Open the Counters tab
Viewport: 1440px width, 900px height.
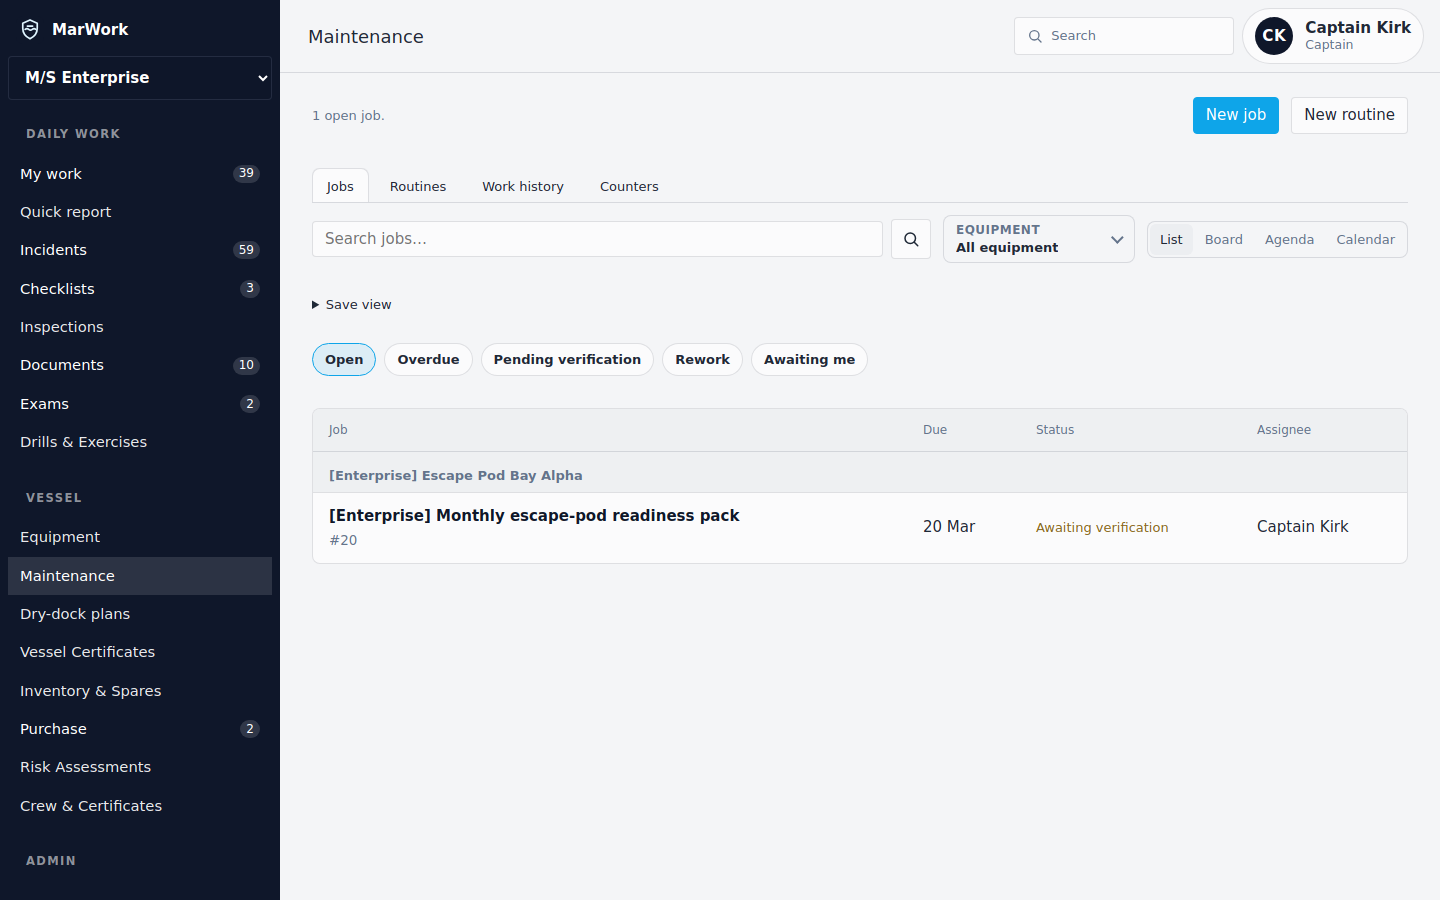coord(629,186)
